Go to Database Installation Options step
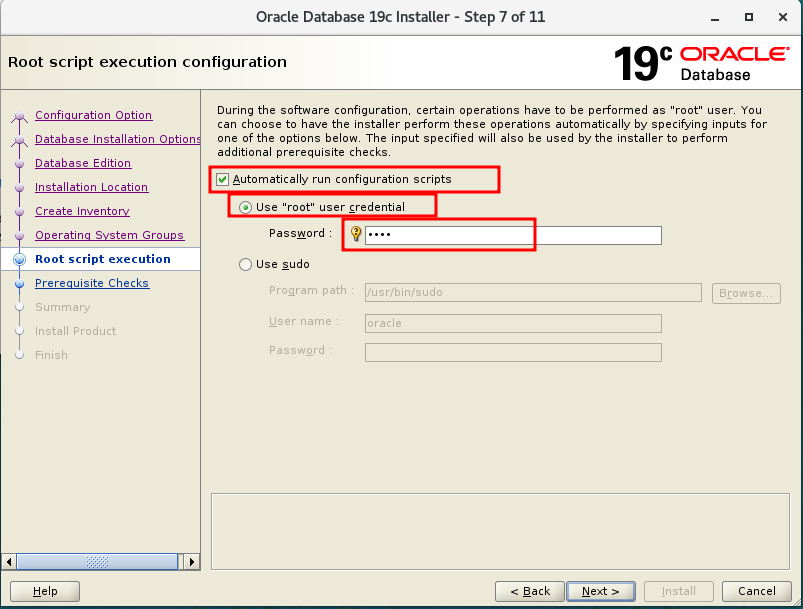This screenshot has height=609, width=803. click(x=117, y=139)
